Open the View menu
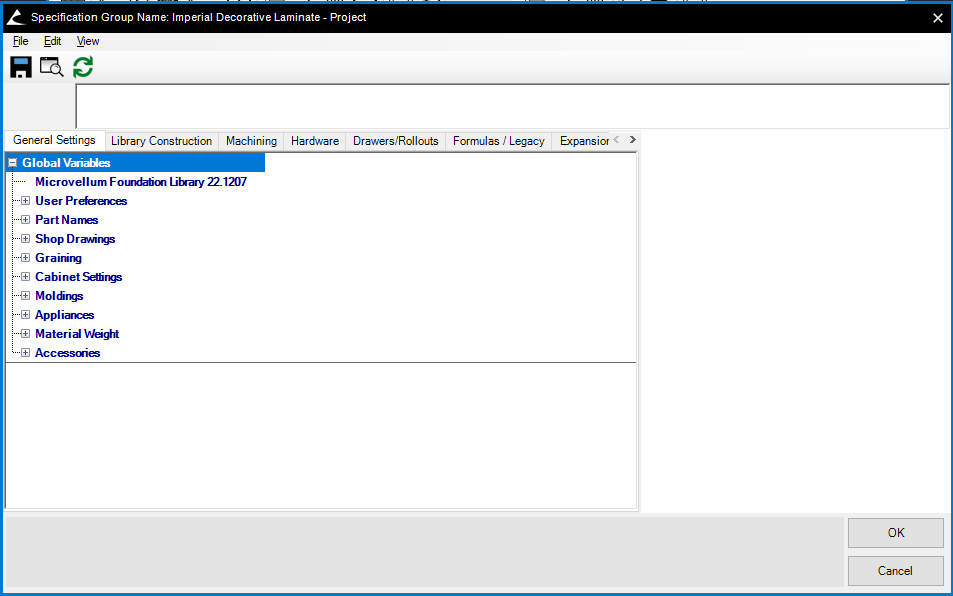The height and width of the screenshot is (596, 953). click(88, 41)
